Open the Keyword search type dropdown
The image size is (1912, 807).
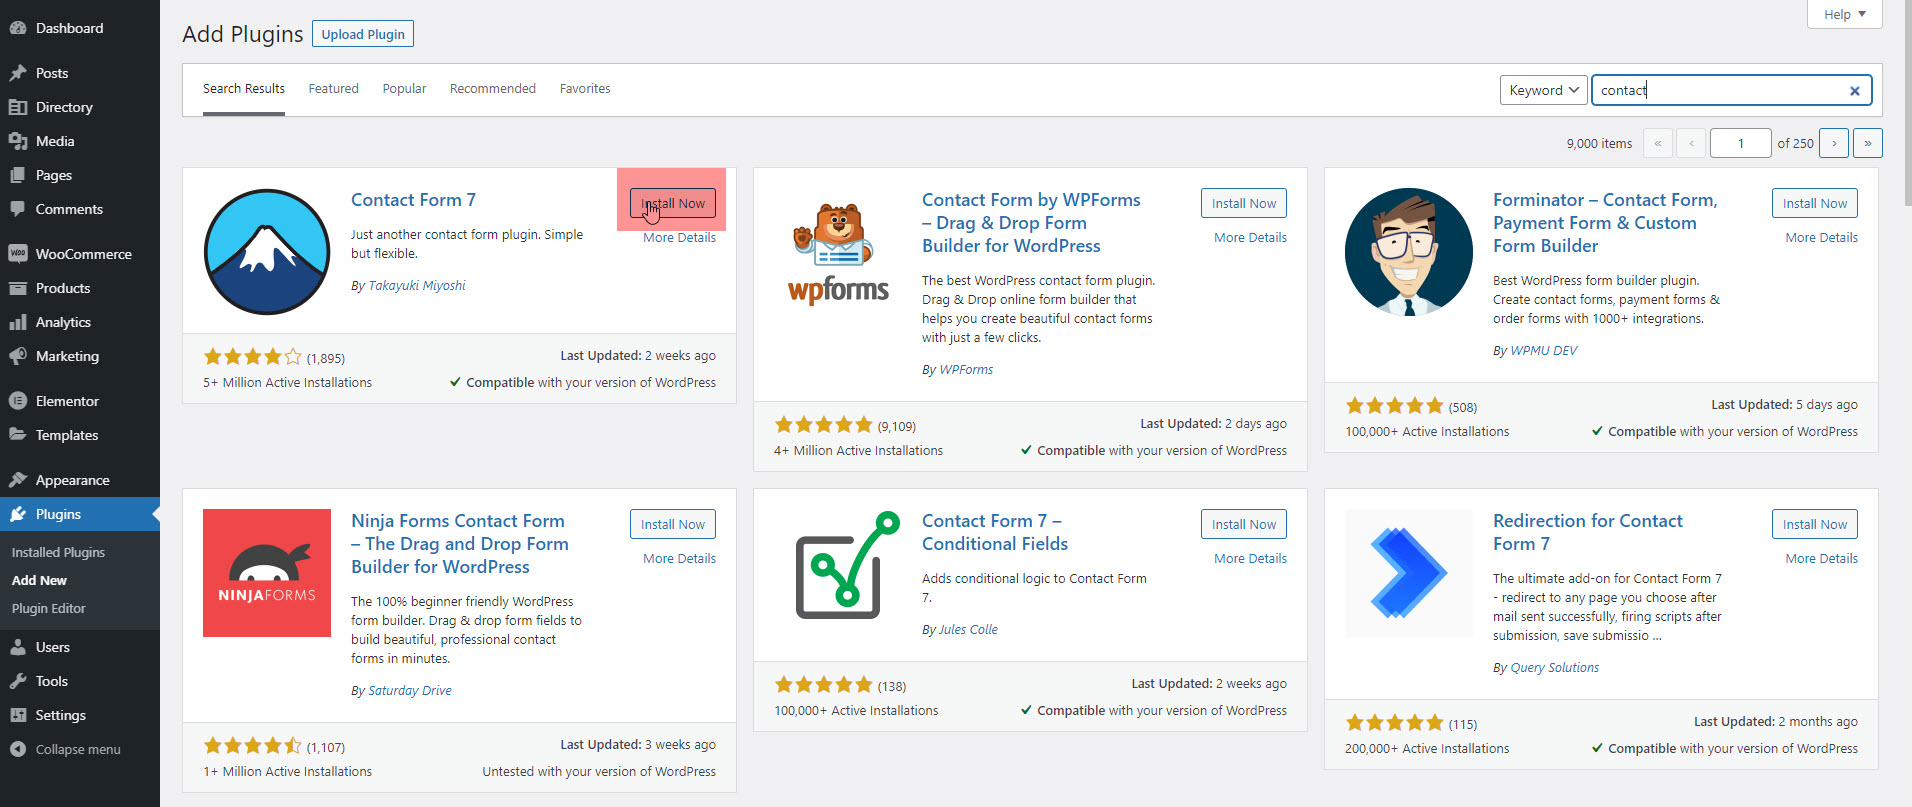pos(1544,90)
